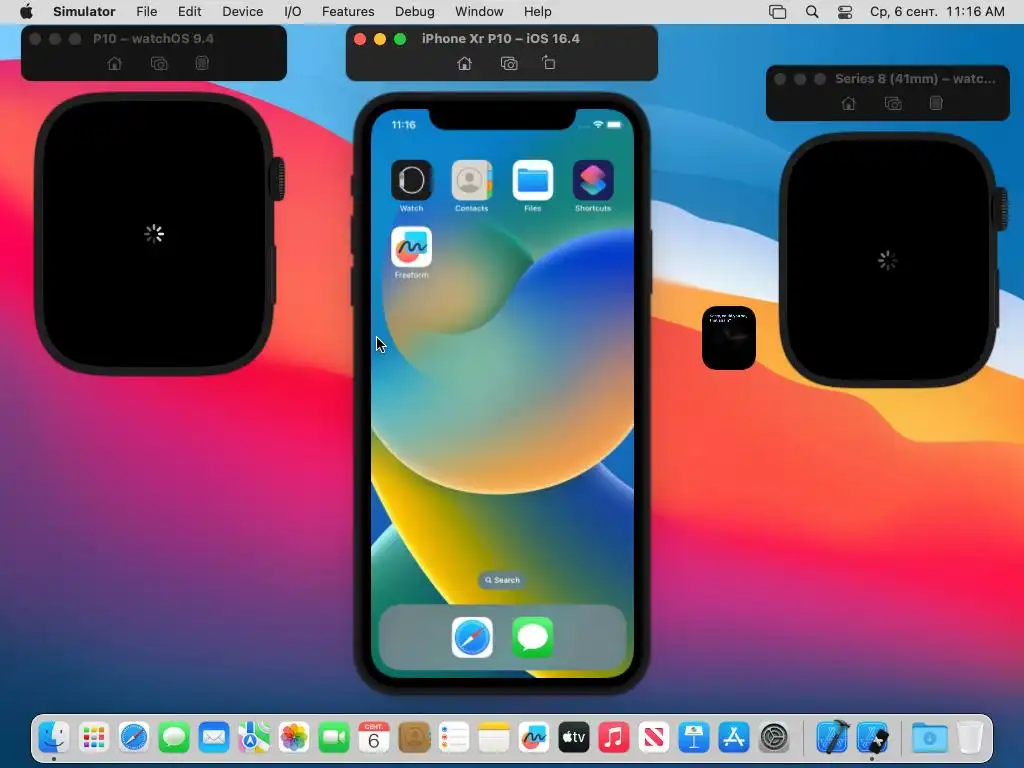Open Maps from the Dock

254,738
